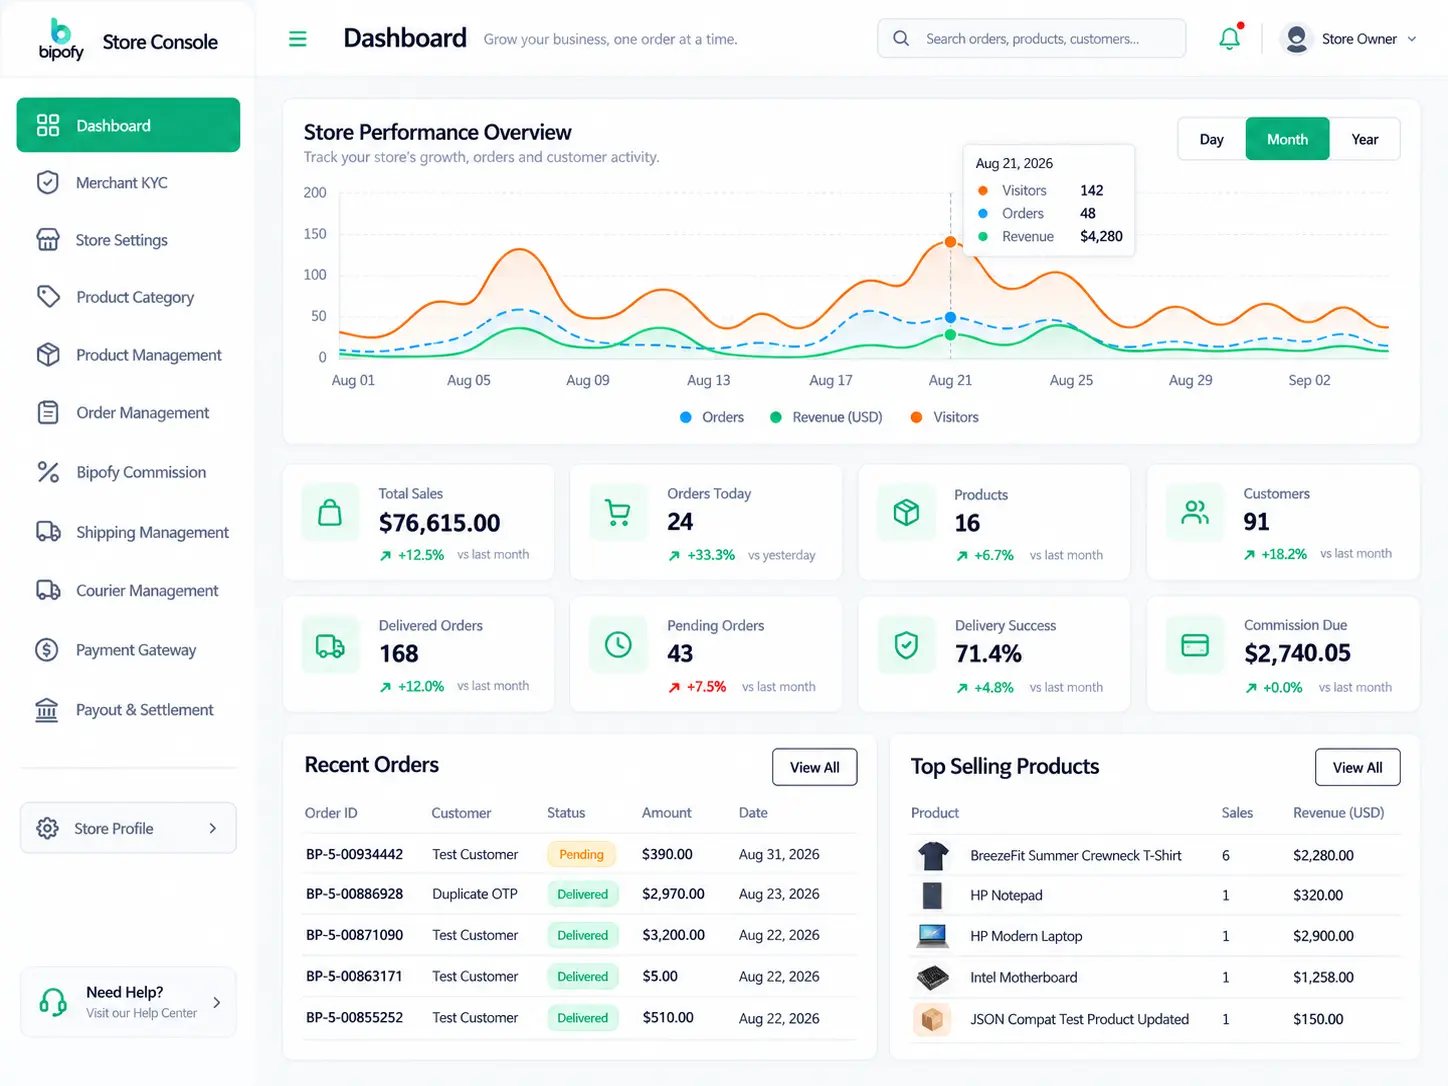Go to Merchant KYC menu item
The image size is (1448, 1086).
pos(128,182)
